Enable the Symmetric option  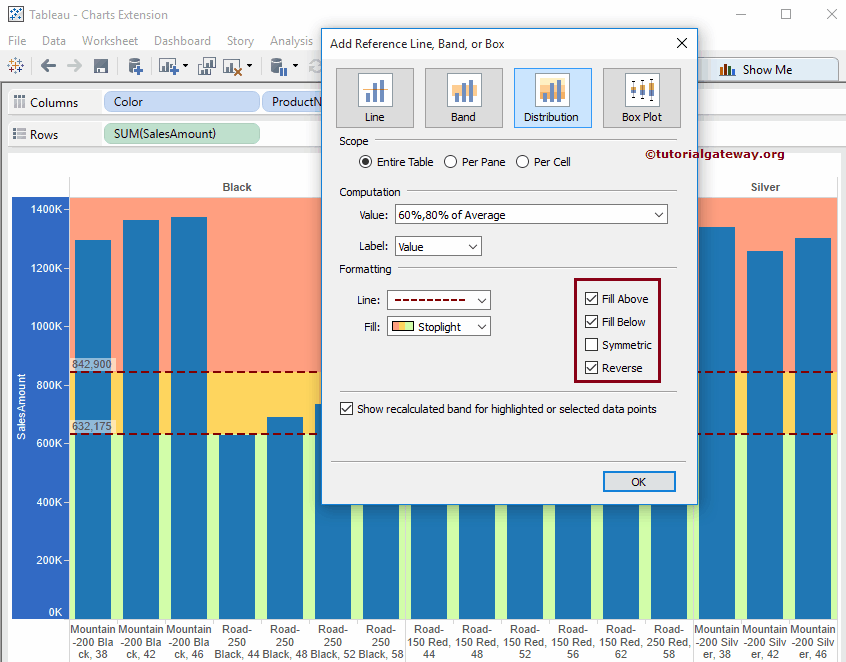(x=590, y=344)
